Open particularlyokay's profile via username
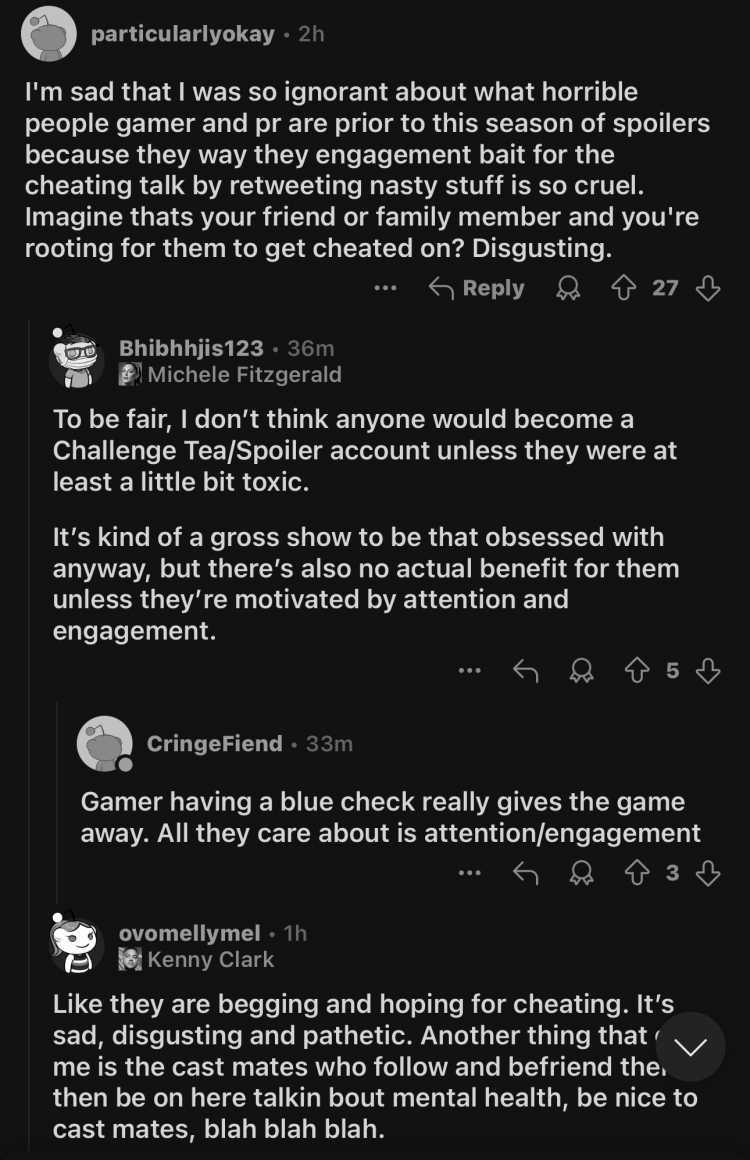This screenshot has width=750, height=1160. click(x=183, y=34)
